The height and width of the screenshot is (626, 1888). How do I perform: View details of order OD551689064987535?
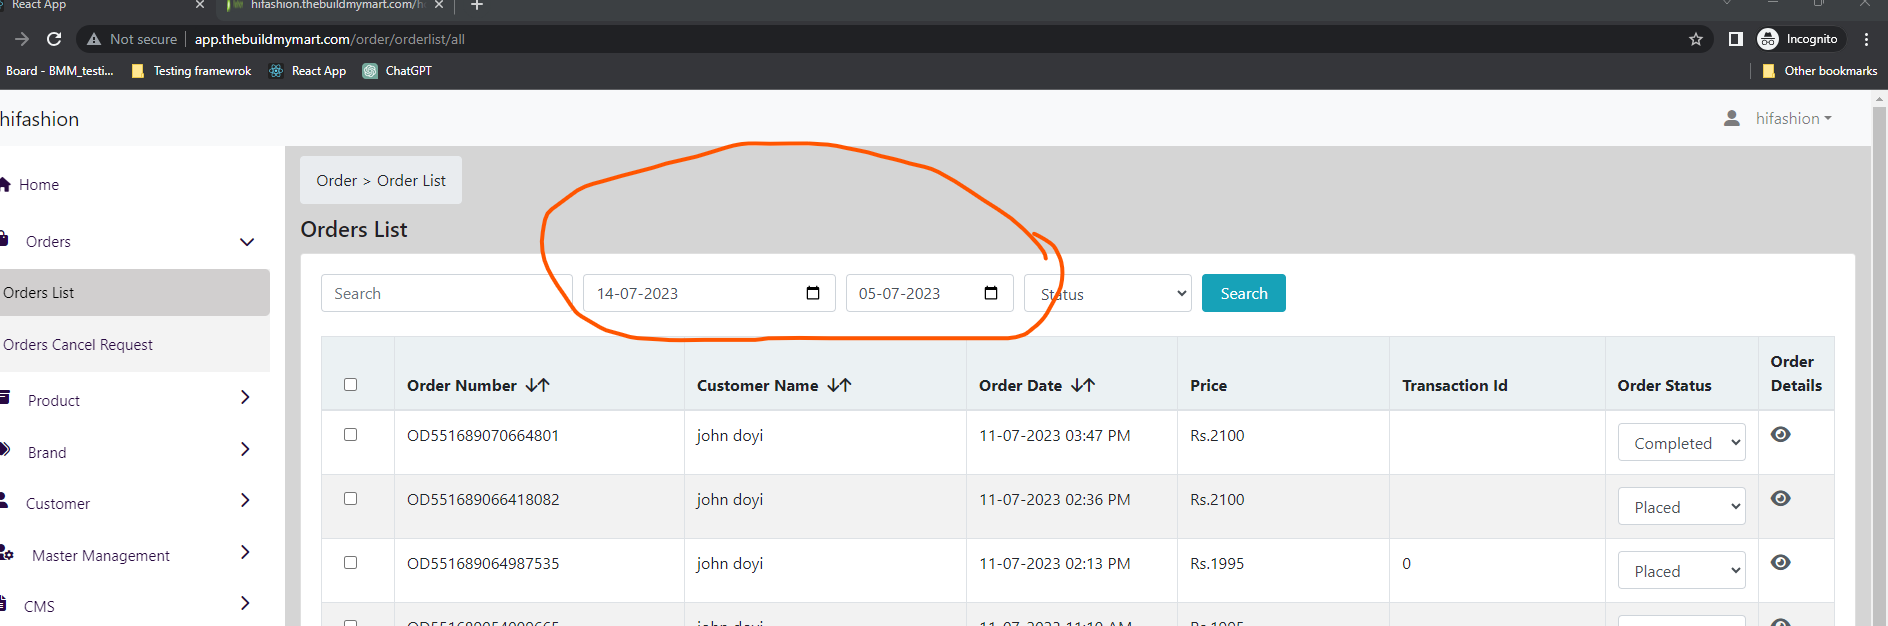coord(1781,562)
